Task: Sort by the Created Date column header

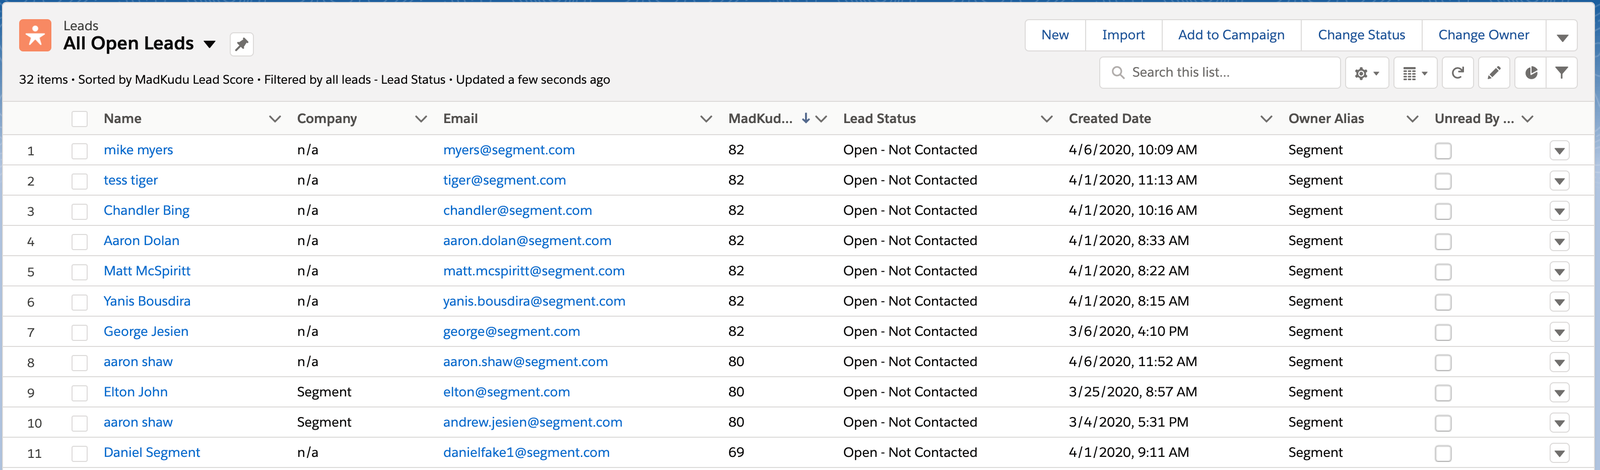Action: point(1110,118)
